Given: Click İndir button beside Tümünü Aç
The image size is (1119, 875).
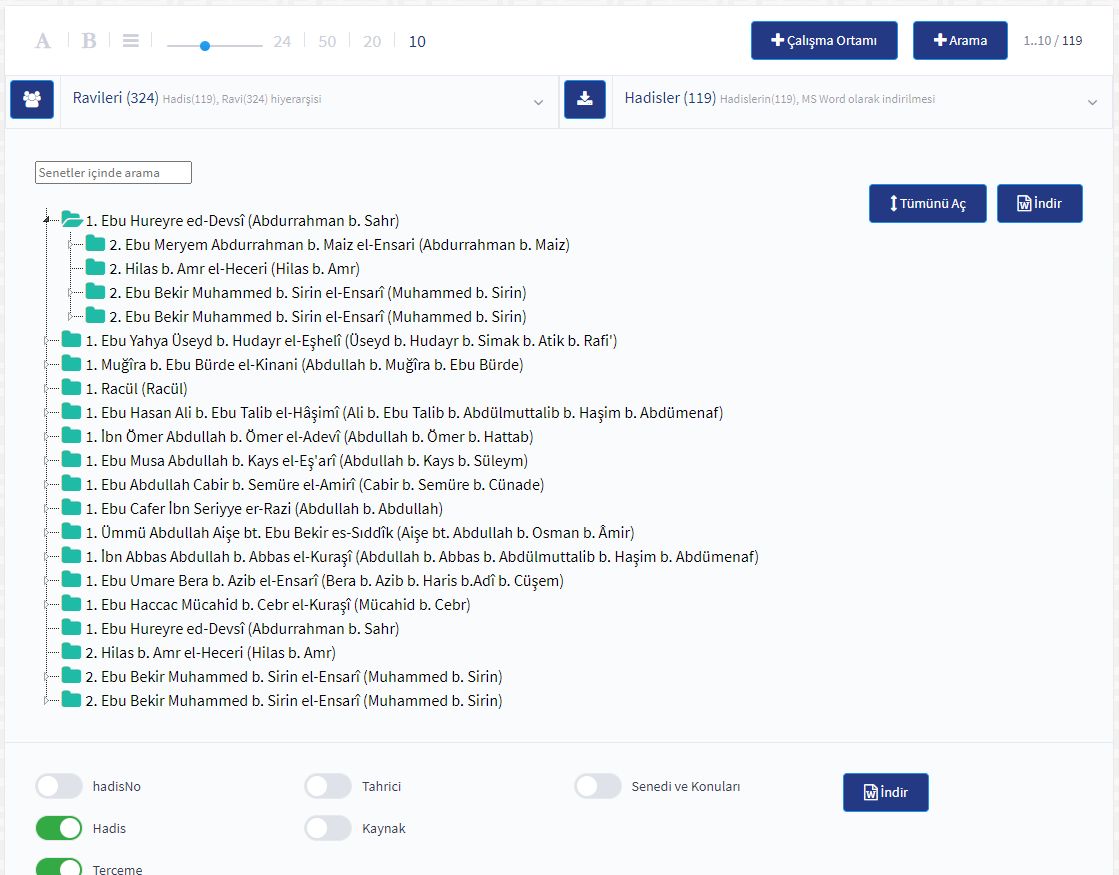Looking at the screenshot, I should pyautogui.click(x=1040, y=203).
